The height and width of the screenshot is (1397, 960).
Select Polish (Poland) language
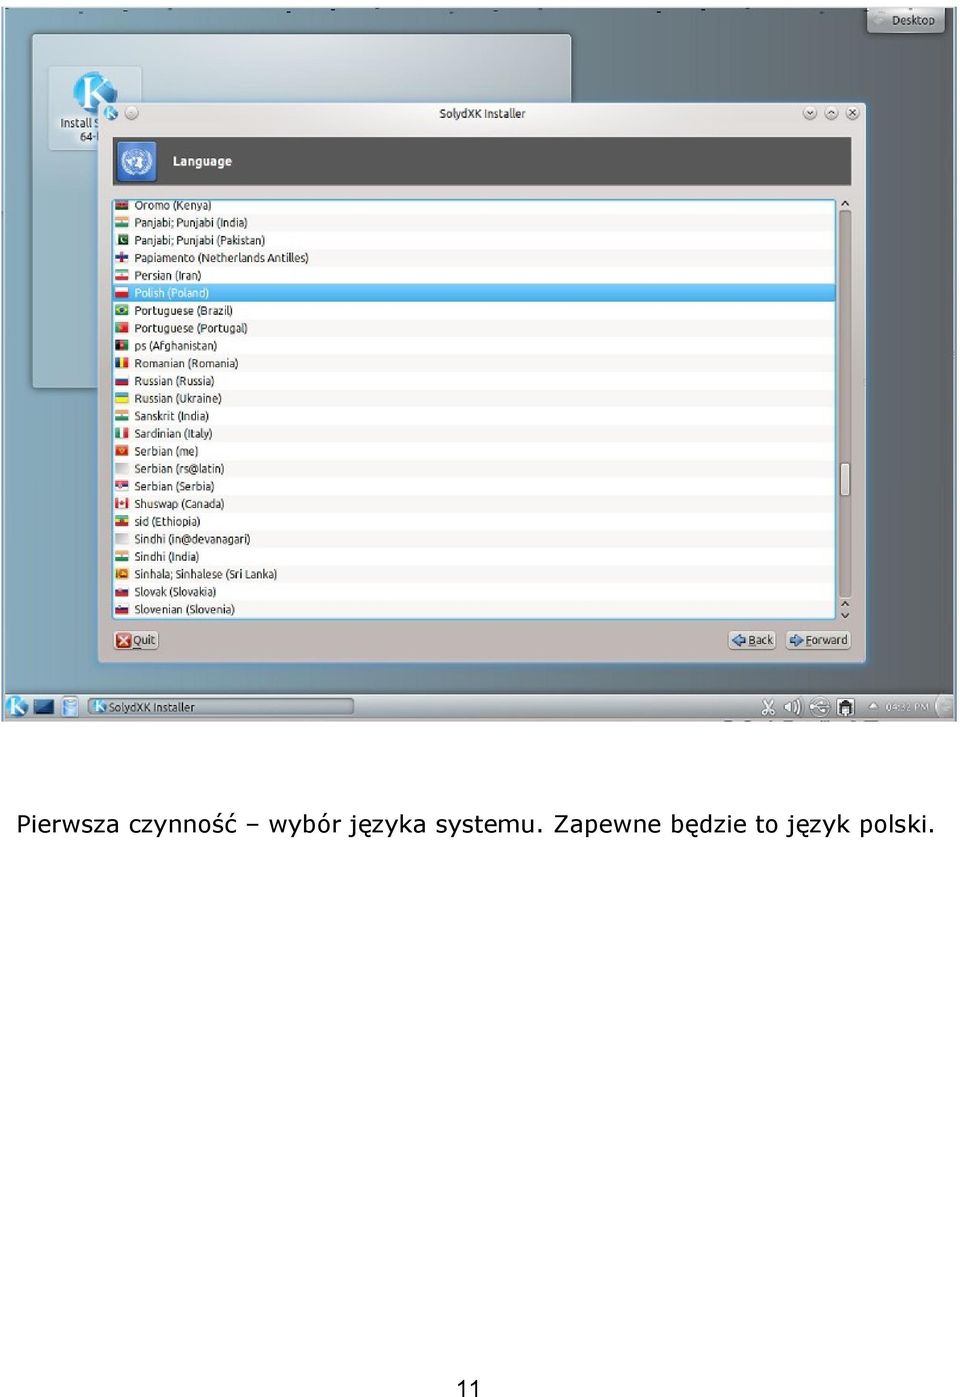pos(474,293)
